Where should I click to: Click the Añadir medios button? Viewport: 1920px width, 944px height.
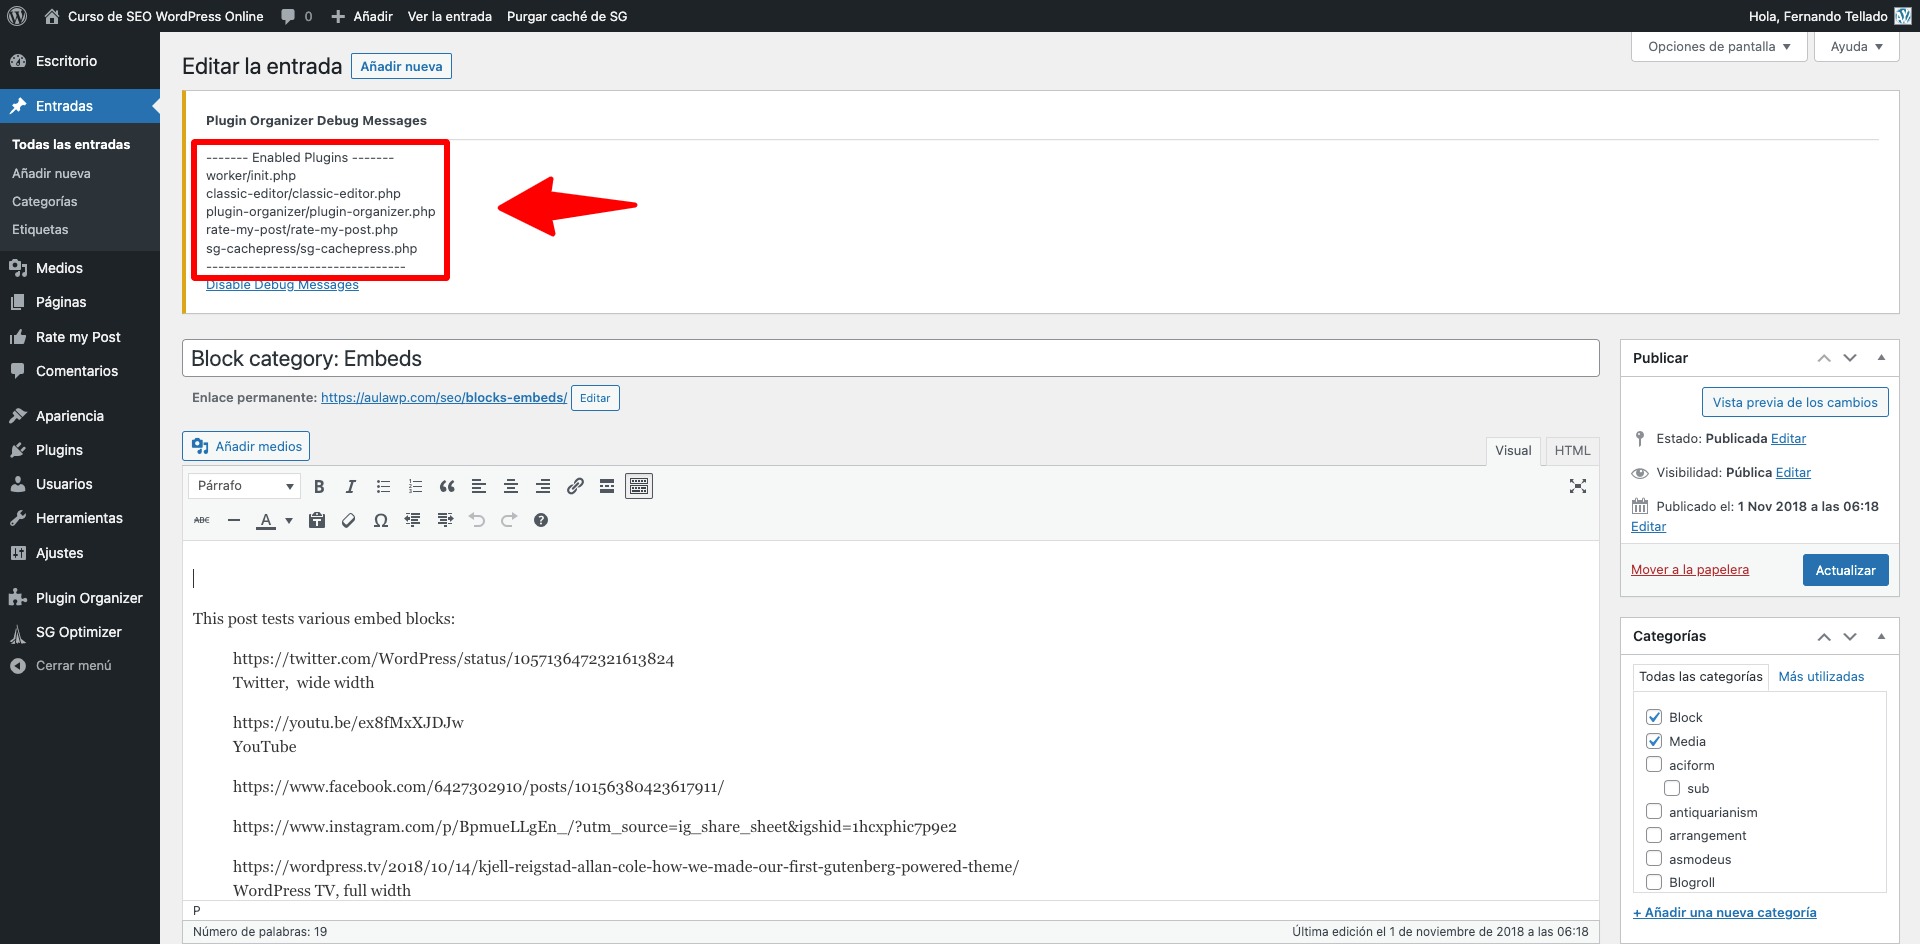(246, 446)
